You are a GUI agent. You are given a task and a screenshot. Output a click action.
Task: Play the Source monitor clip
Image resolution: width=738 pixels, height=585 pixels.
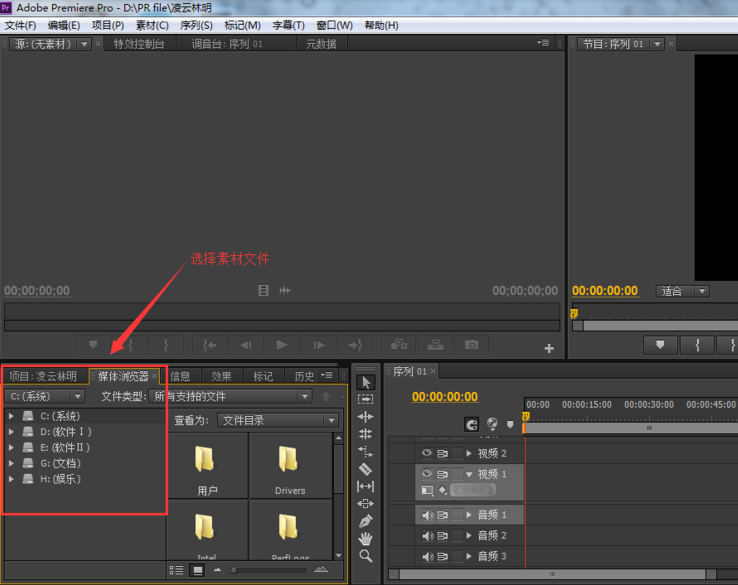tap(282, 345)
